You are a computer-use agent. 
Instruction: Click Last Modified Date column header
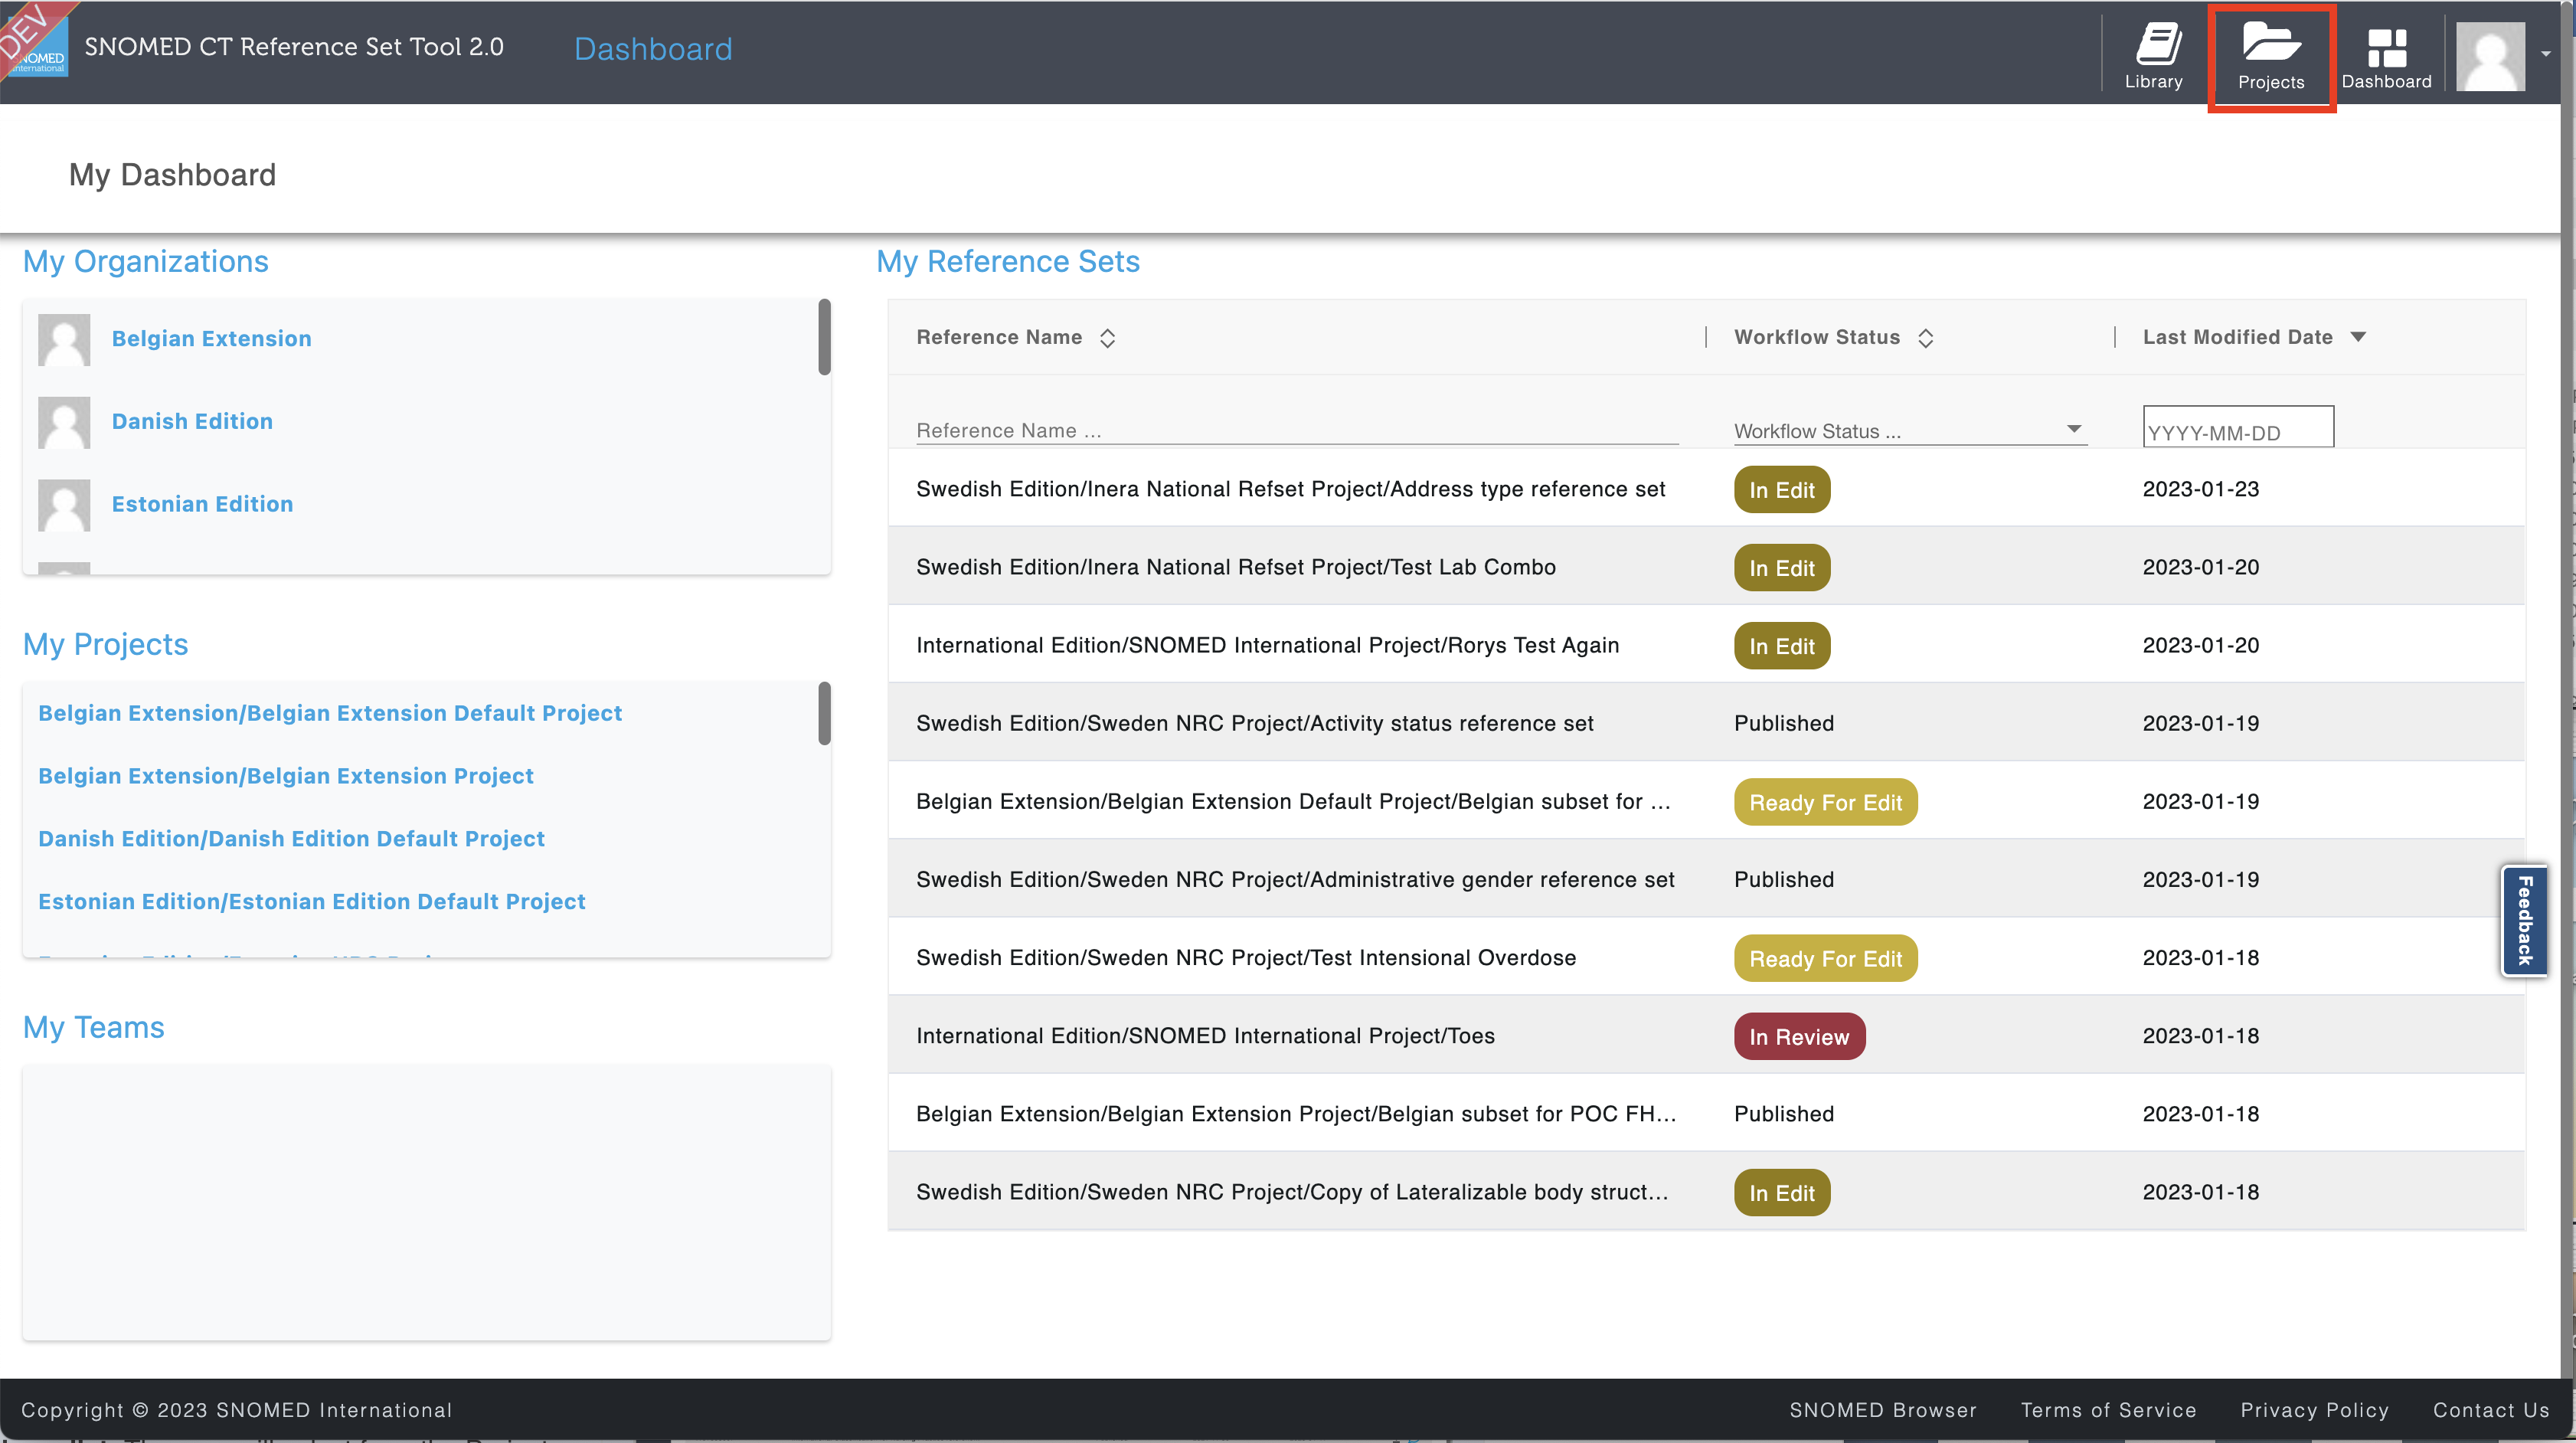tap(2237, 337)
